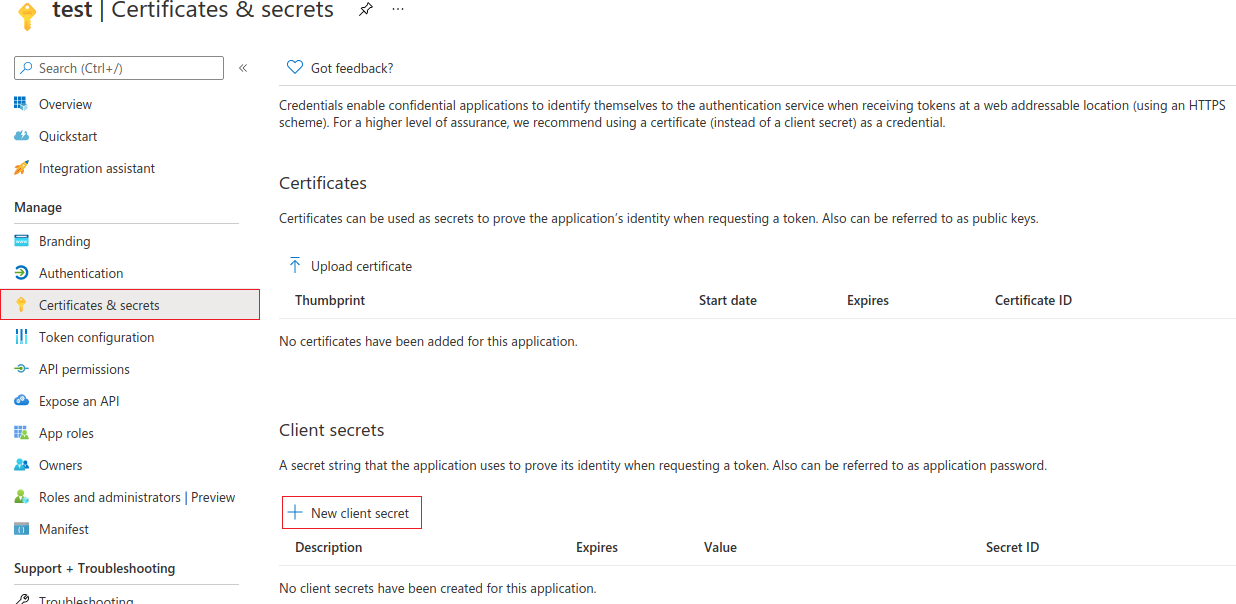Collapse the sidebar with double-chevron button
This screenshot has width=1236, height=604.
pyautogui.click(x=243, y=68)
